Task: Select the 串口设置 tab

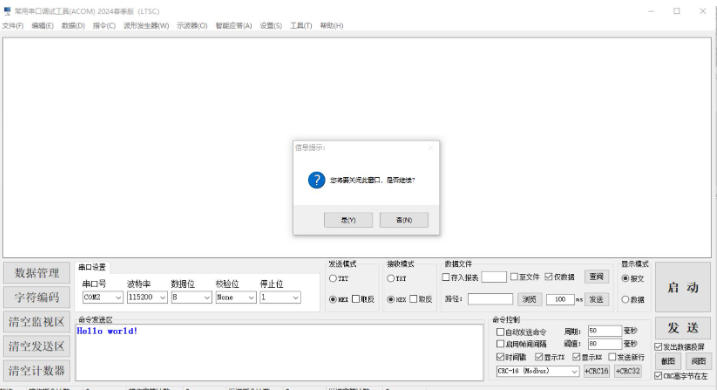Action: 92,267
